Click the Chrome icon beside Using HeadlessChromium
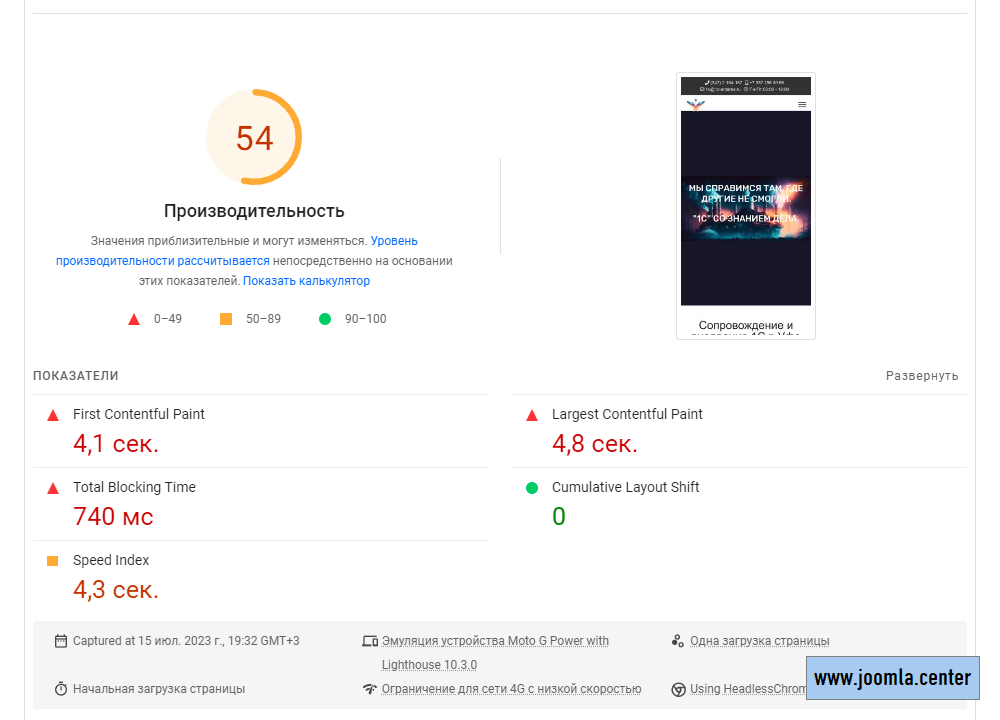The height and width of the screenshot is (720, 1000). [x=678, y=689]
